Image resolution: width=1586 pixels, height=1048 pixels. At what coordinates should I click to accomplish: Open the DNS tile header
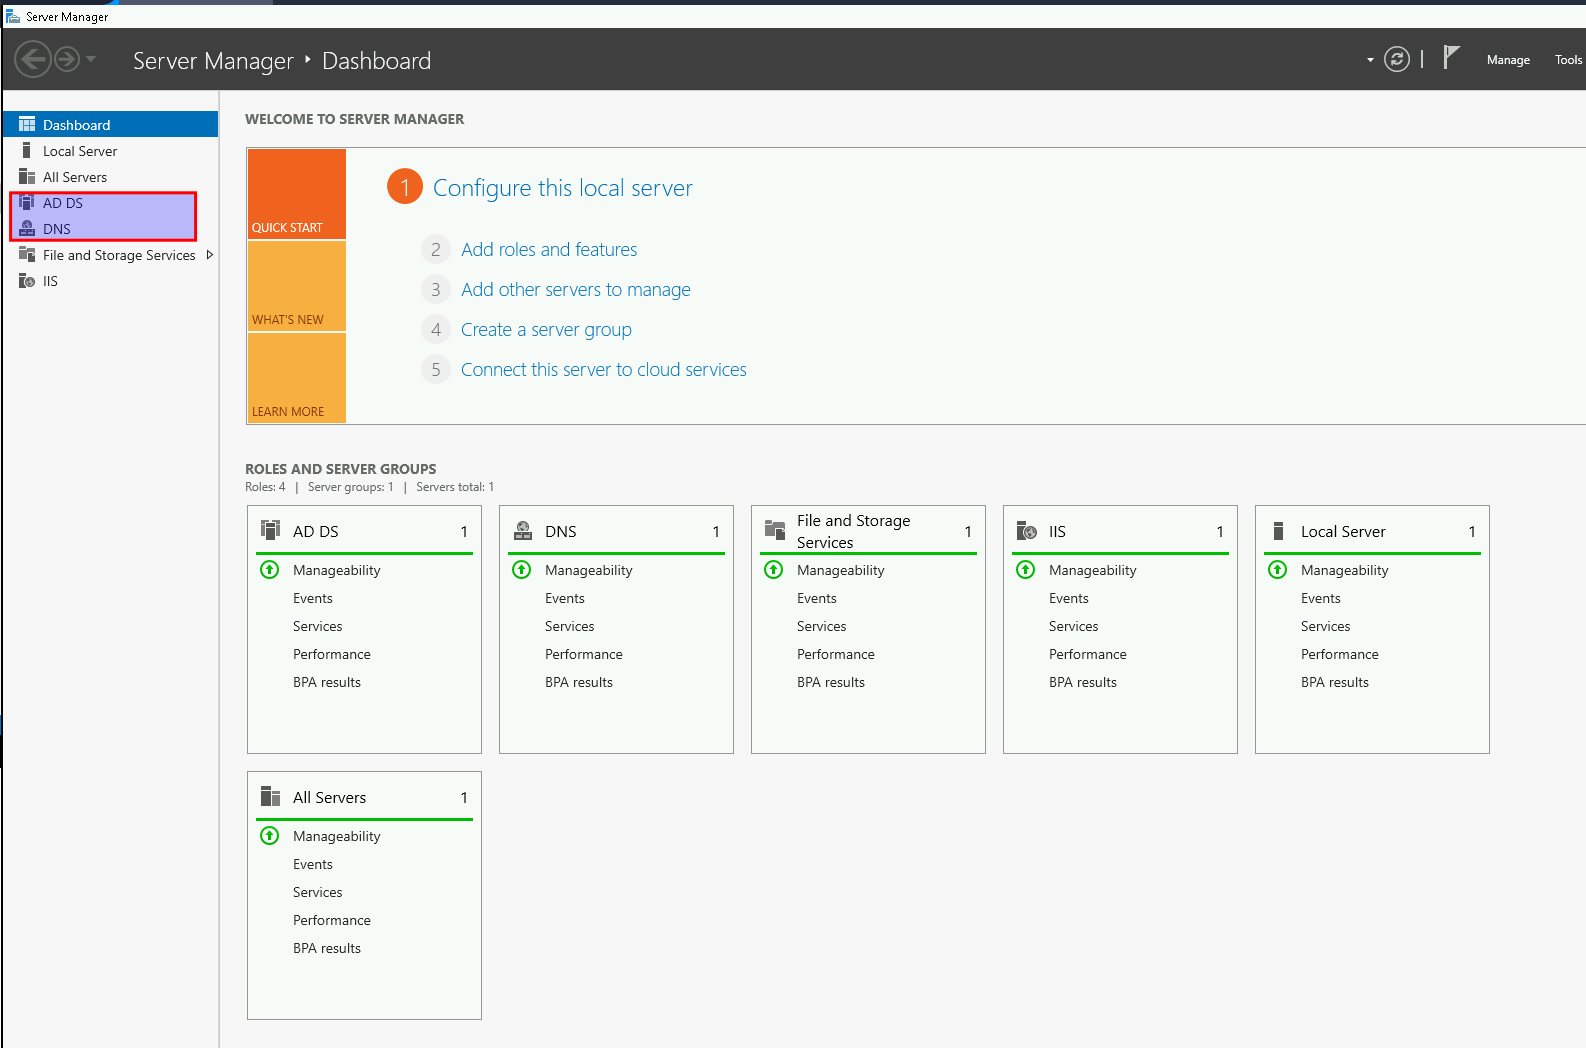616,531
